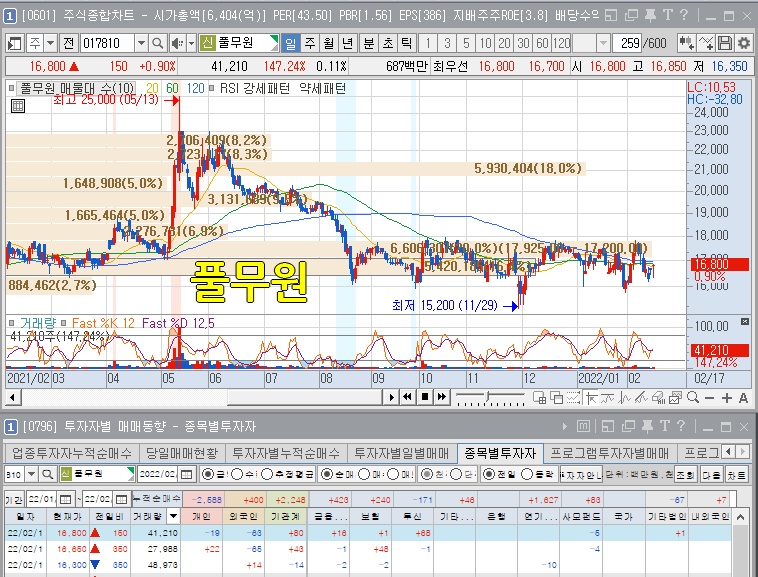758x577 pixels.
Task: Open the custom period dropdown after 120
Action: 603,43
